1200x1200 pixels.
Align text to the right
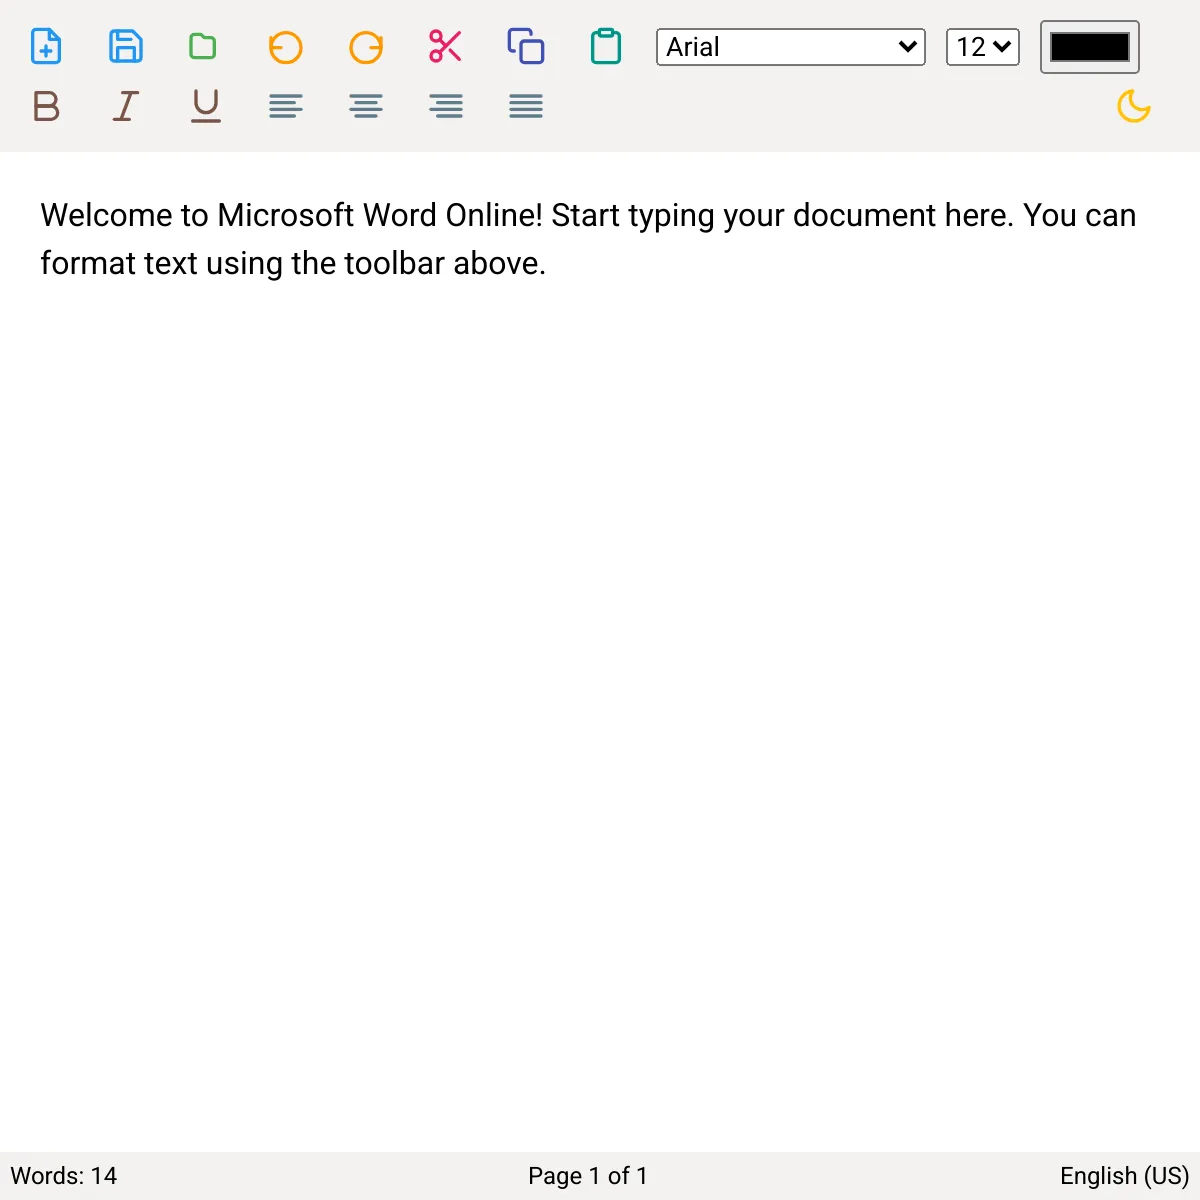click(446, 106)
